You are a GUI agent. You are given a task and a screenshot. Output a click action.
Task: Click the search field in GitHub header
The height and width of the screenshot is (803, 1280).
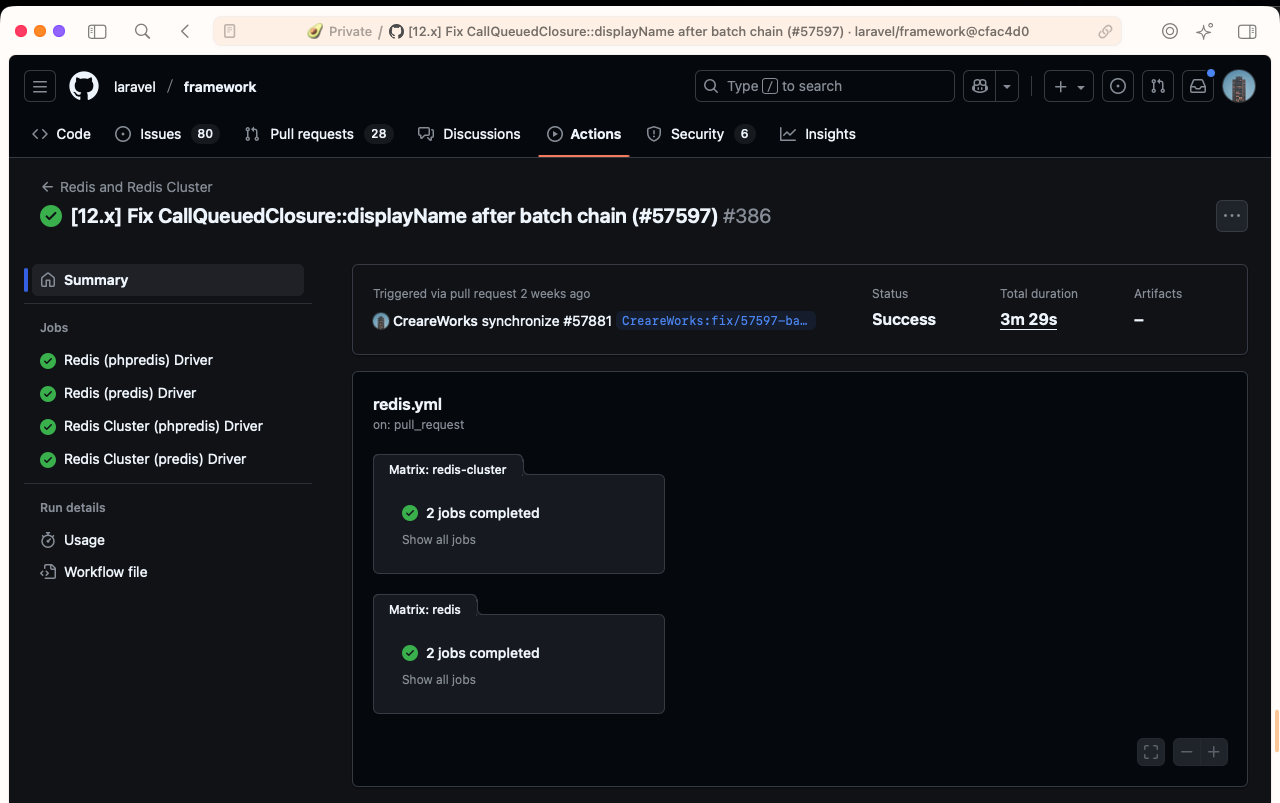pyautogui.click(x=825, y=87)
